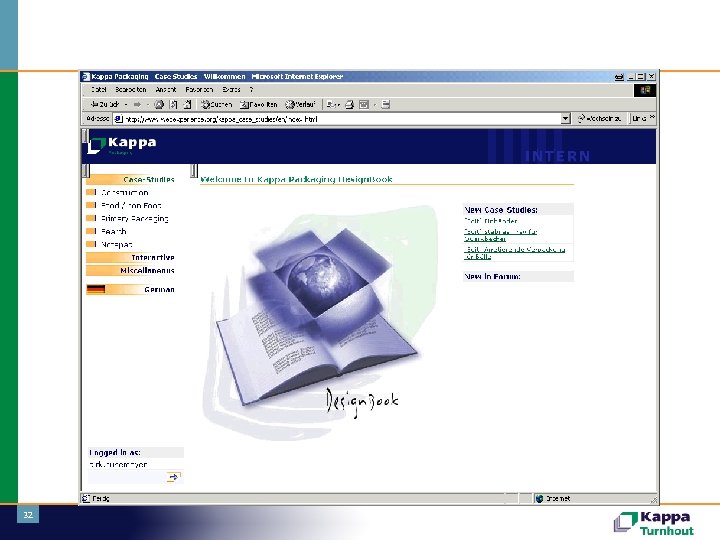This screenshot has height=540, width=720.
Task: Click the Internet zone globe icon
Action: (540, 498)
